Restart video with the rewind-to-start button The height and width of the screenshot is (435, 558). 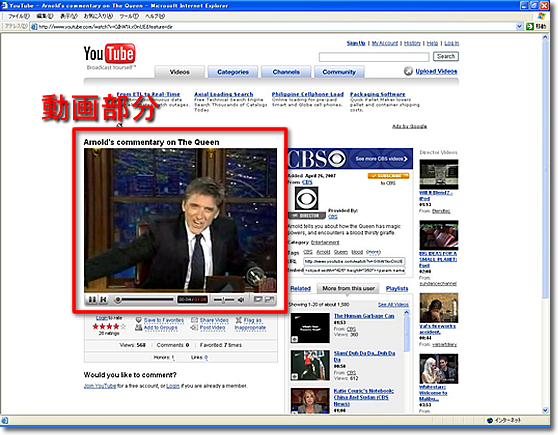point(103,300)
